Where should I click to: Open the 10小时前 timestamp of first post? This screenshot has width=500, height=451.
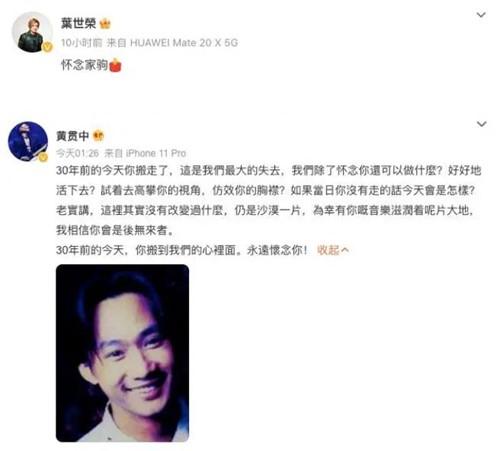pyautogui.click(x=81, y=43)
